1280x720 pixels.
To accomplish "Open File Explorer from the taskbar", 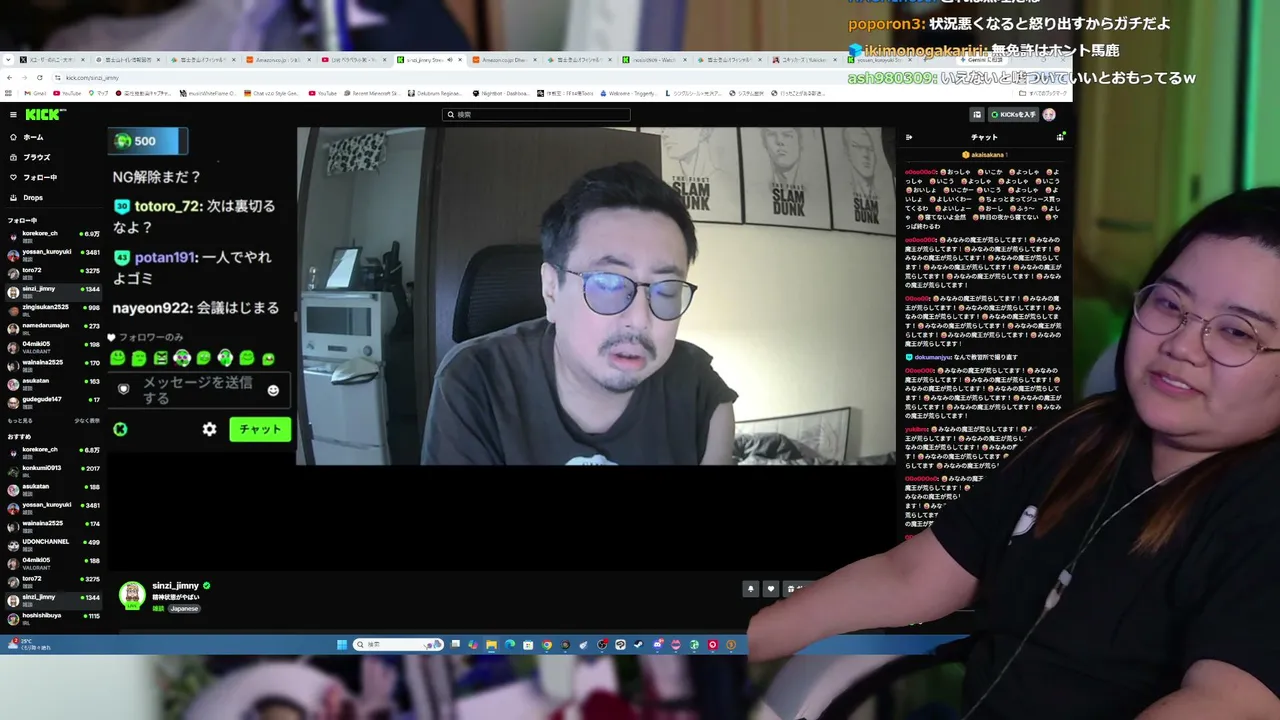I will point(491,645).
